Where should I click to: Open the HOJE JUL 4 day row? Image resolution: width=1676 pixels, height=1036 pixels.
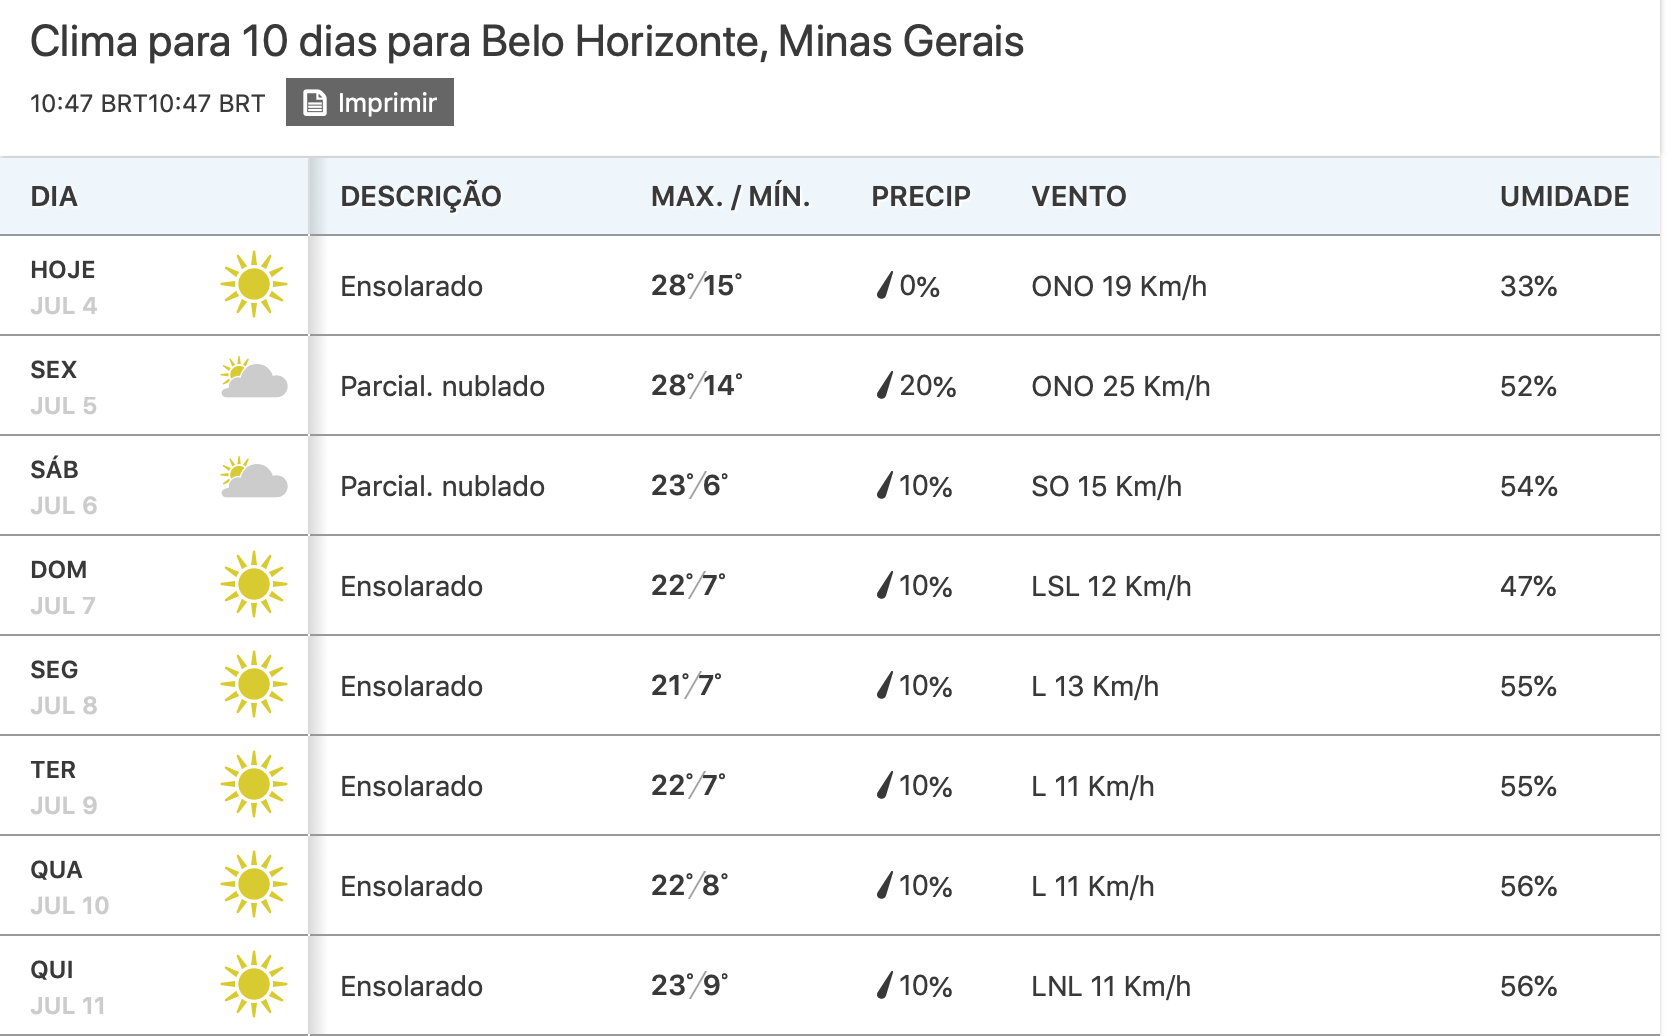[830, 285]
